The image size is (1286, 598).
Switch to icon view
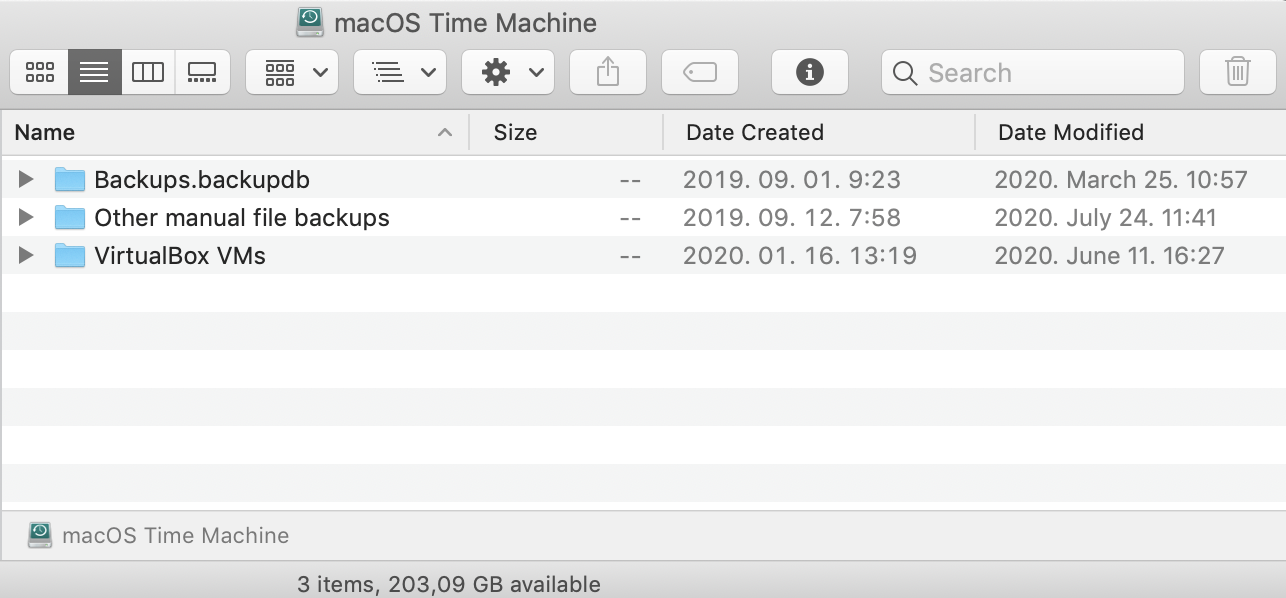click(x=40, y=72)
